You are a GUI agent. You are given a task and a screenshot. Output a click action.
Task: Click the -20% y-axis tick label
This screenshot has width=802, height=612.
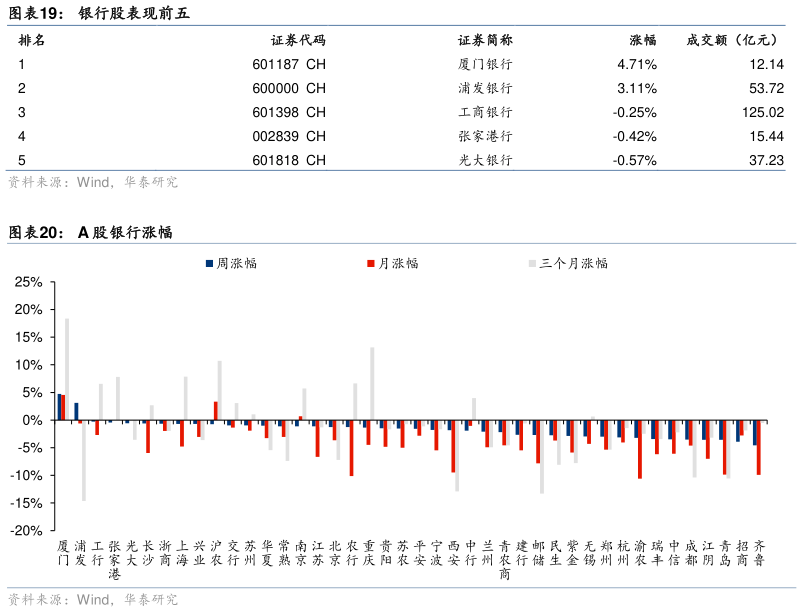pyautogui.click(x=25, y=530)
